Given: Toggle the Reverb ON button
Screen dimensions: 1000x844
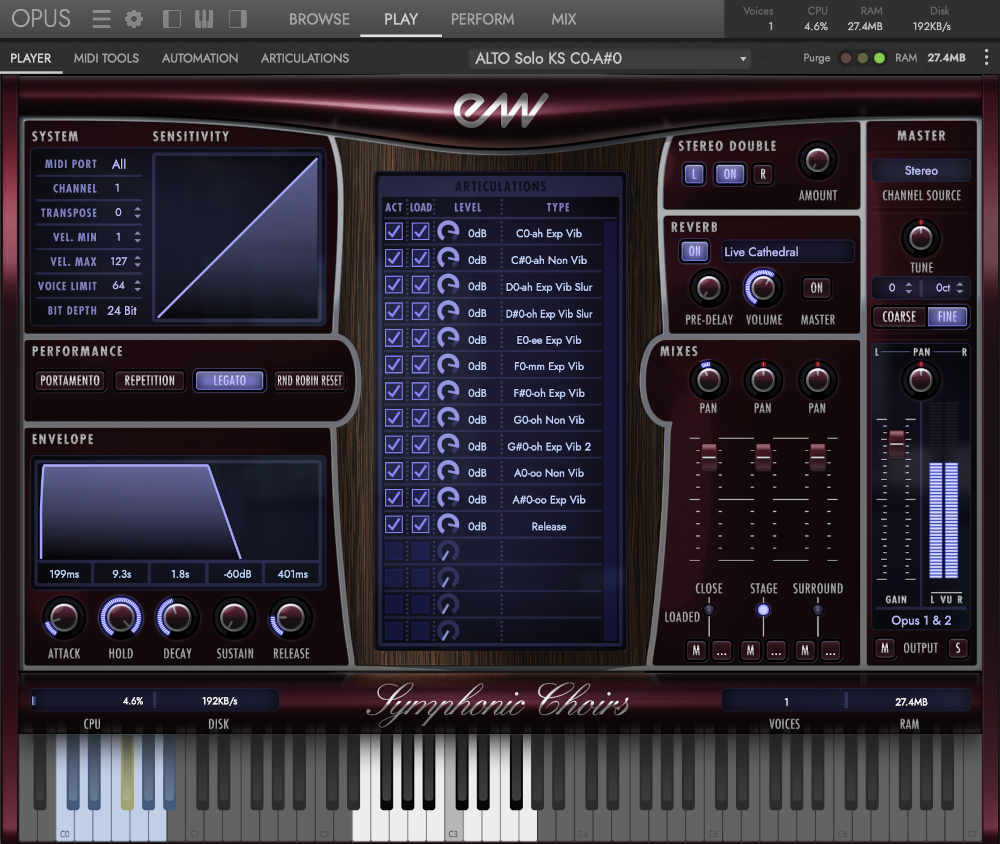Looking at the screenshot, I should pyautogui.click(x=694, y=252).
